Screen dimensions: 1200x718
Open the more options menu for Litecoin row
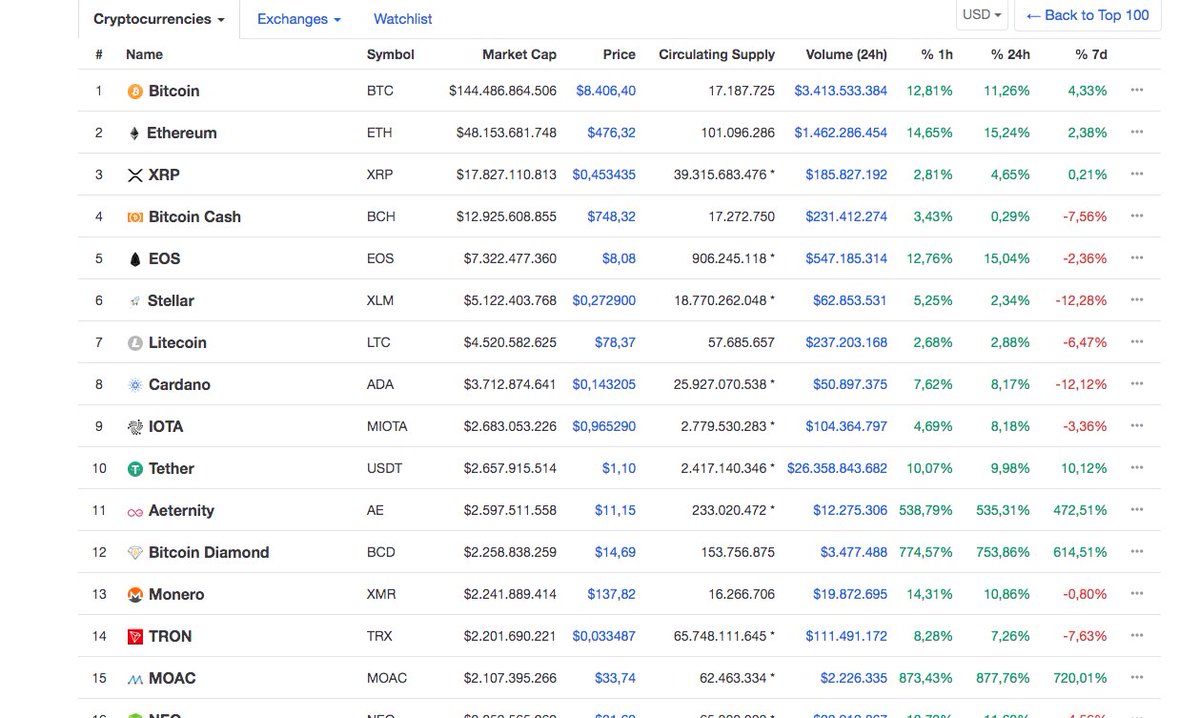click(1137, 342)
